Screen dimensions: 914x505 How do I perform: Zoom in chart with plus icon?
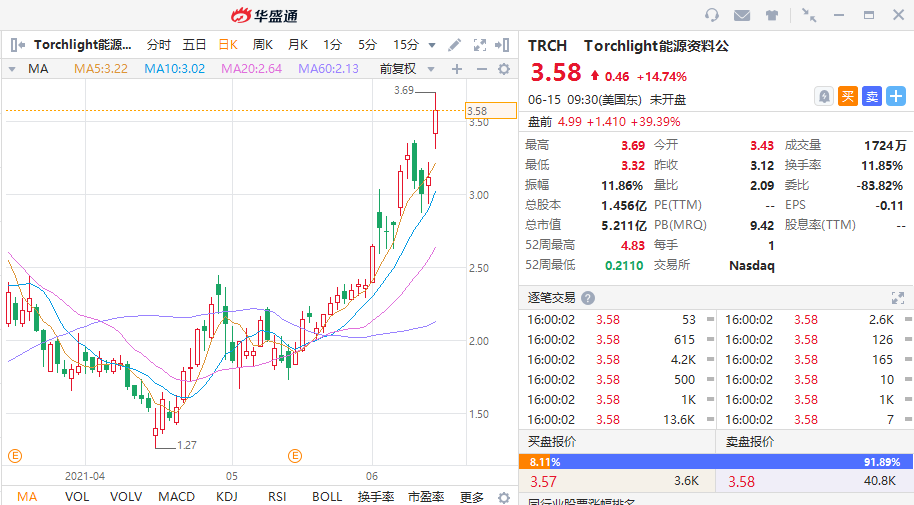457,69
